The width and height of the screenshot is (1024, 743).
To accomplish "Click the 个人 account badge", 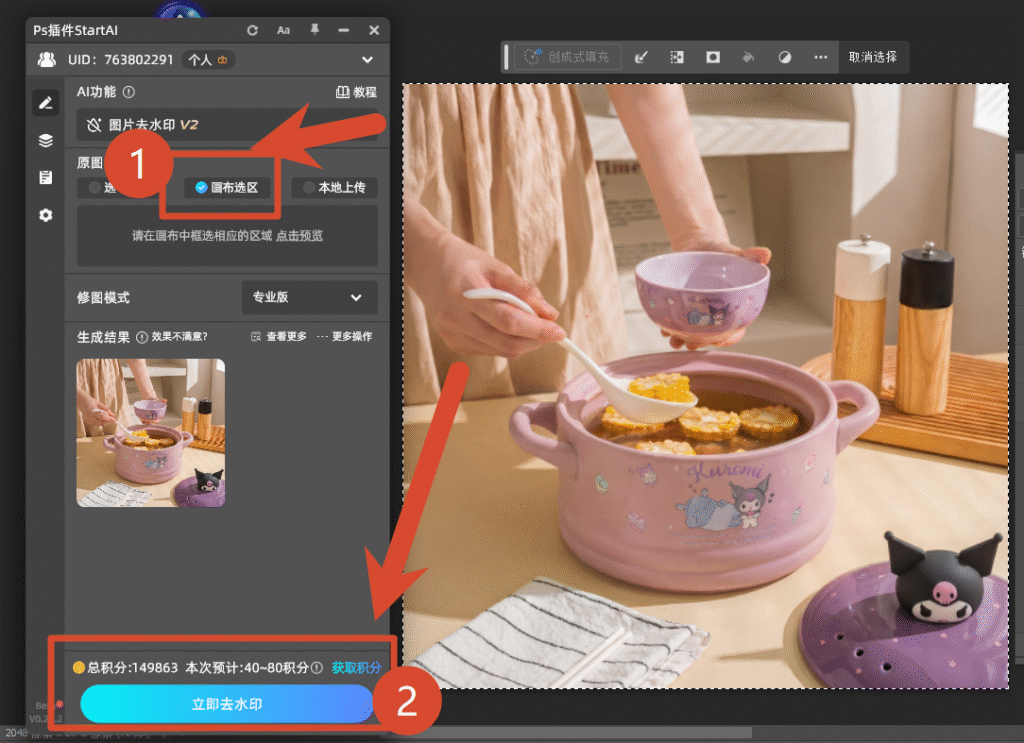I will click(x=208, y=60).
